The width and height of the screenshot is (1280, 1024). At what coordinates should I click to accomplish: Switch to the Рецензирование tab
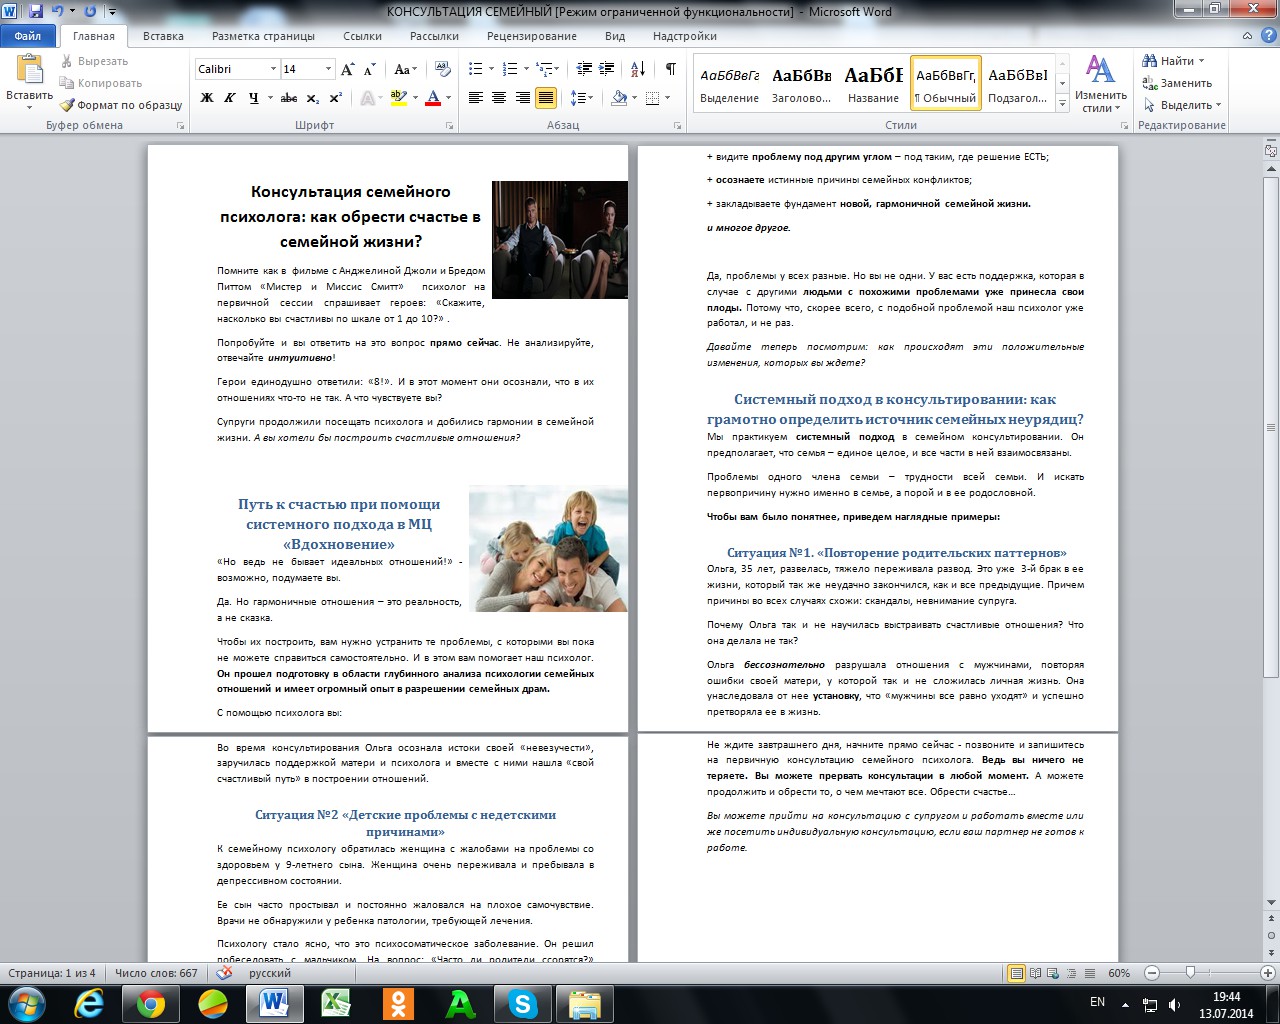532,36
